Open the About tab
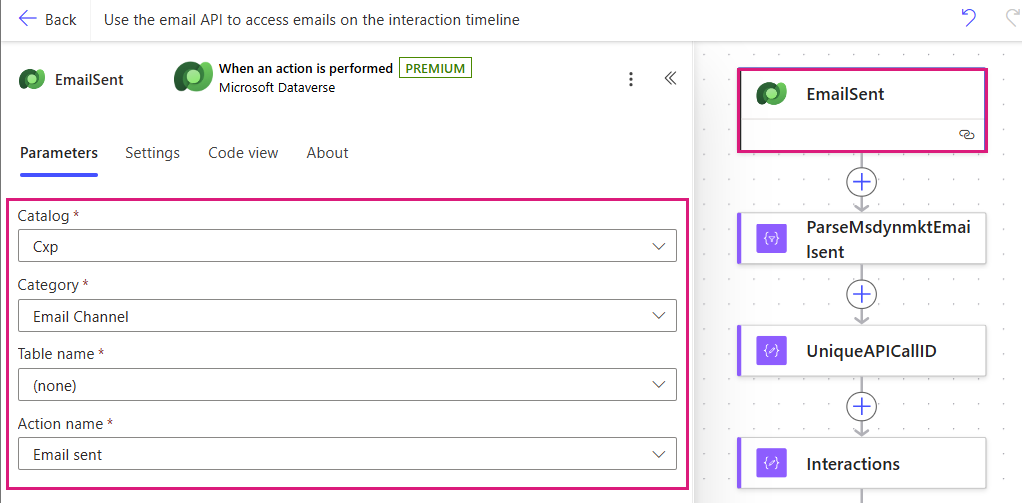The width and height of the screenshot is (1022, 503). [x=327, y=153]
